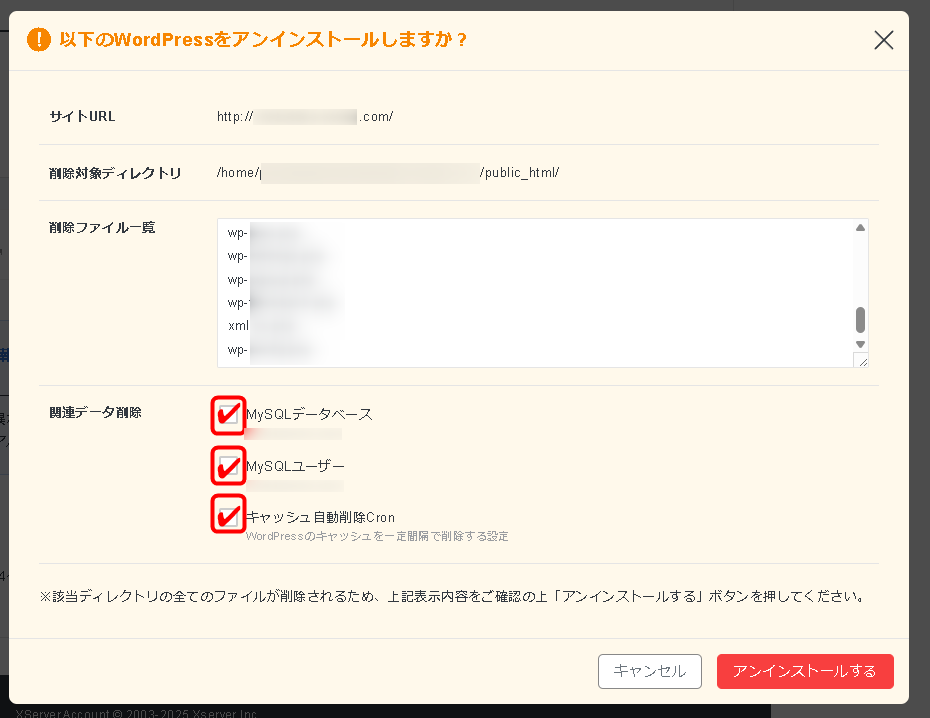Click the Cron cache description text
The height and width of the screenshot is (718, 930).
[x=377, y=536]
